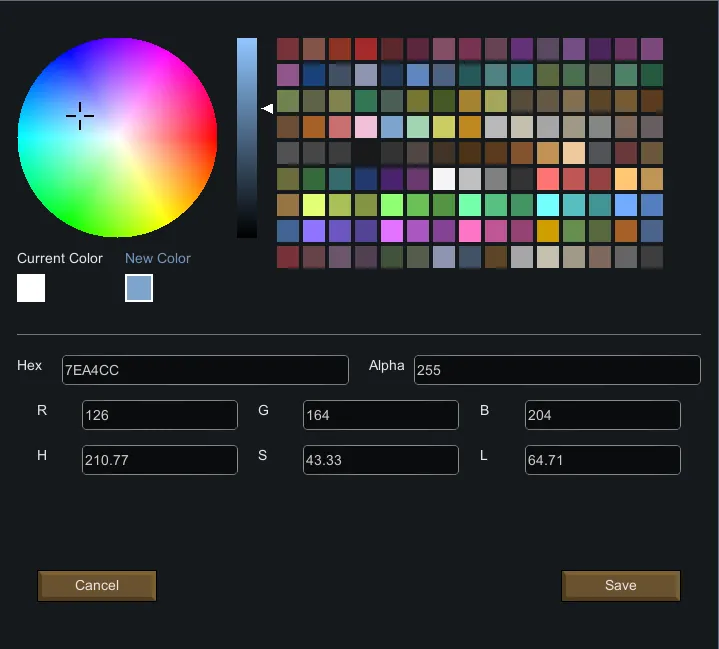
Task: Click the Hex color code field
Action: [205, 370]
